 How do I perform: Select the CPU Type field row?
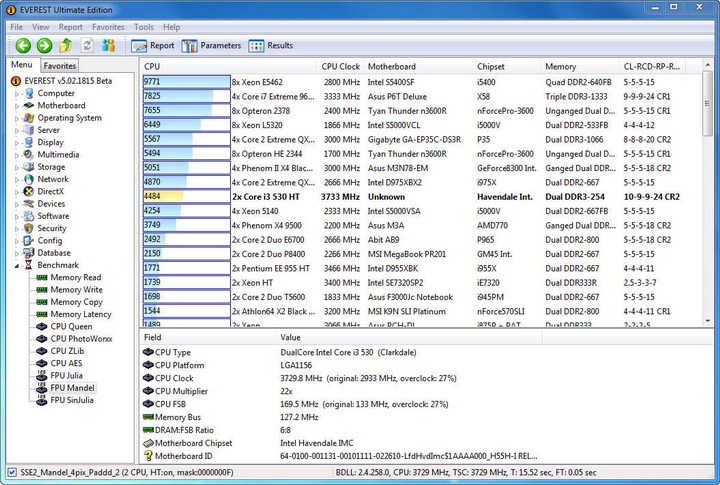tap(340, 352)
